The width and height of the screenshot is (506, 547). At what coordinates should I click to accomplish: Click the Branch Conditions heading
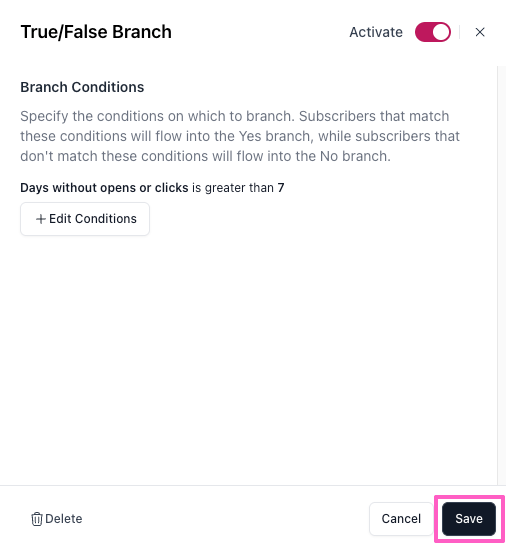(82, 87)
